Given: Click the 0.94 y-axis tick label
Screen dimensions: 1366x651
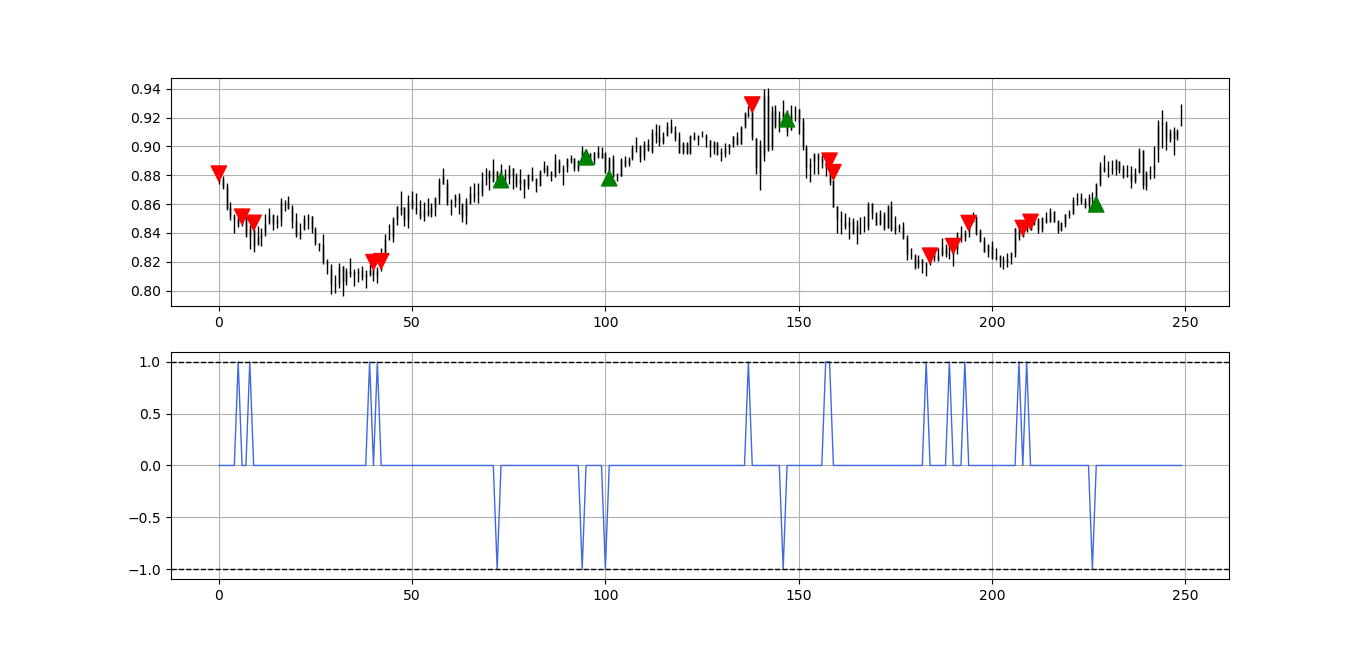Looking at the screenshot, I should [x=146, y=89].
